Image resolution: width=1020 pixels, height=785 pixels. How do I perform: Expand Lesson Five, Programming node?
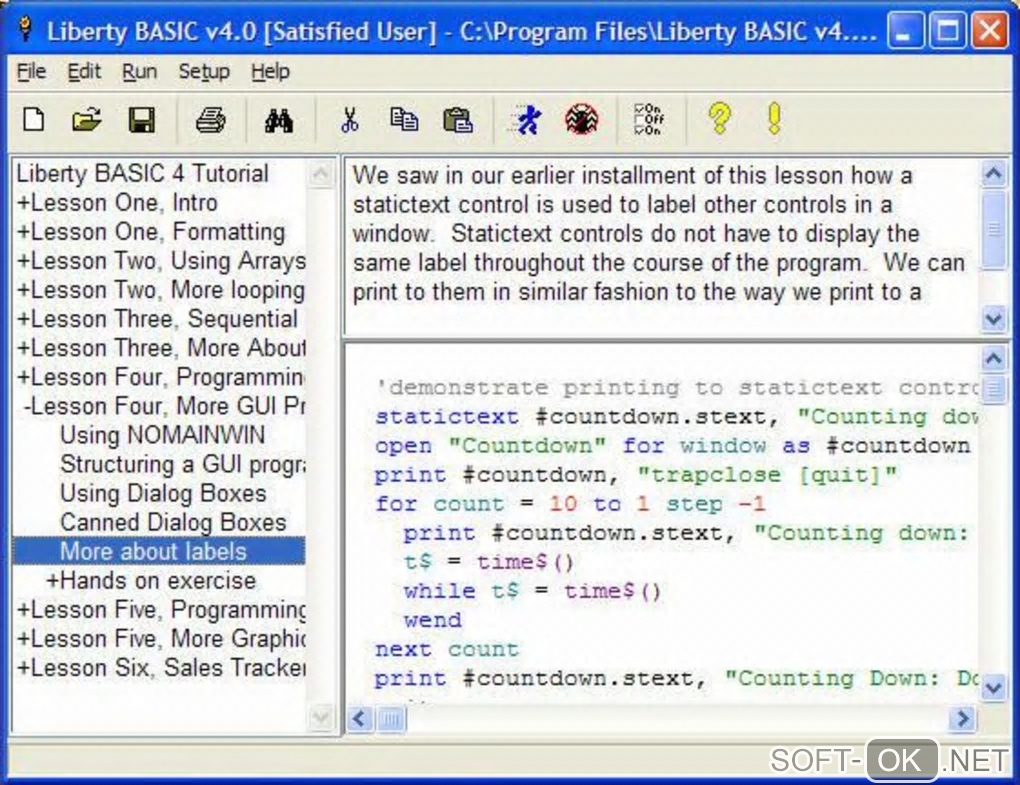coord(23,610)
